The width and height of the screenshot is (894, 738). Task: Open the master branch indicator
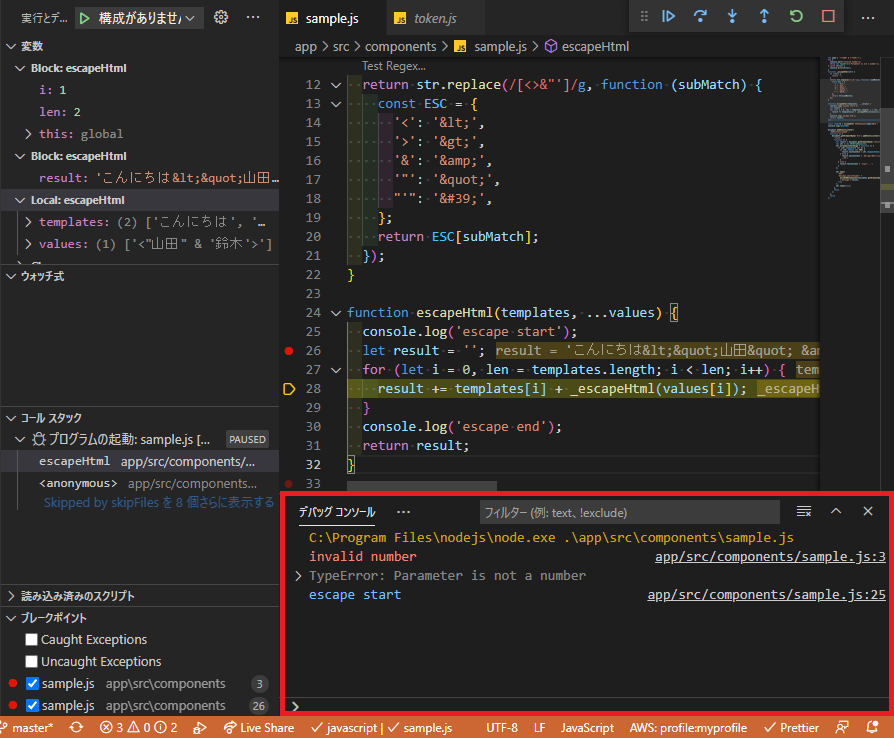(x=27, y=728)
